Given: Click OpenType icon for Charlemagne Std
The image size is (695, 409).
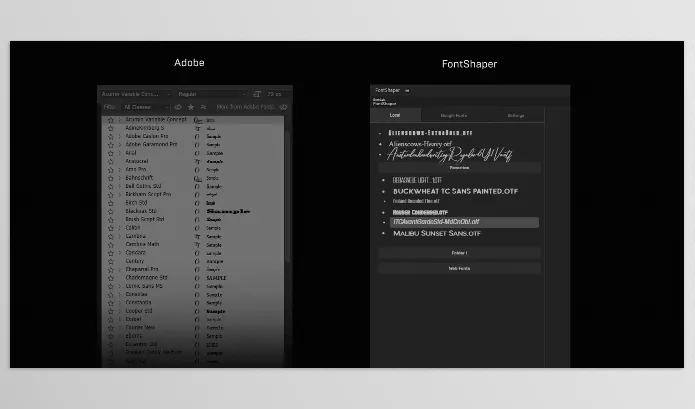Looking at the screenshot, I should (197, 278).
